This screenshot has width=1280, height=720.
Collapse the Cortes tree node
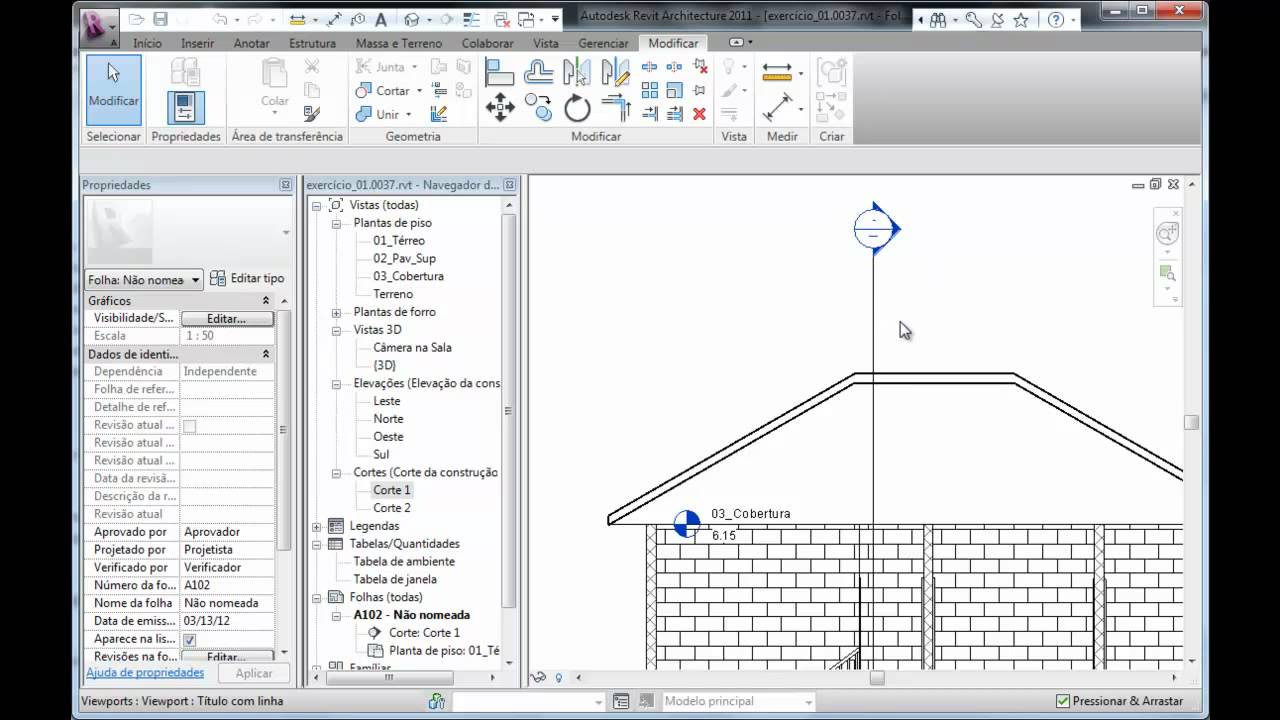click(336, 472)
